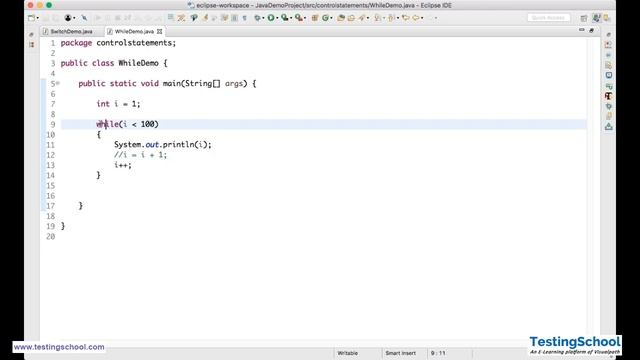Viewport: 640px width, 360px height.
Task: Collapse the main method fold at line 5
Action: coord(58,83)
